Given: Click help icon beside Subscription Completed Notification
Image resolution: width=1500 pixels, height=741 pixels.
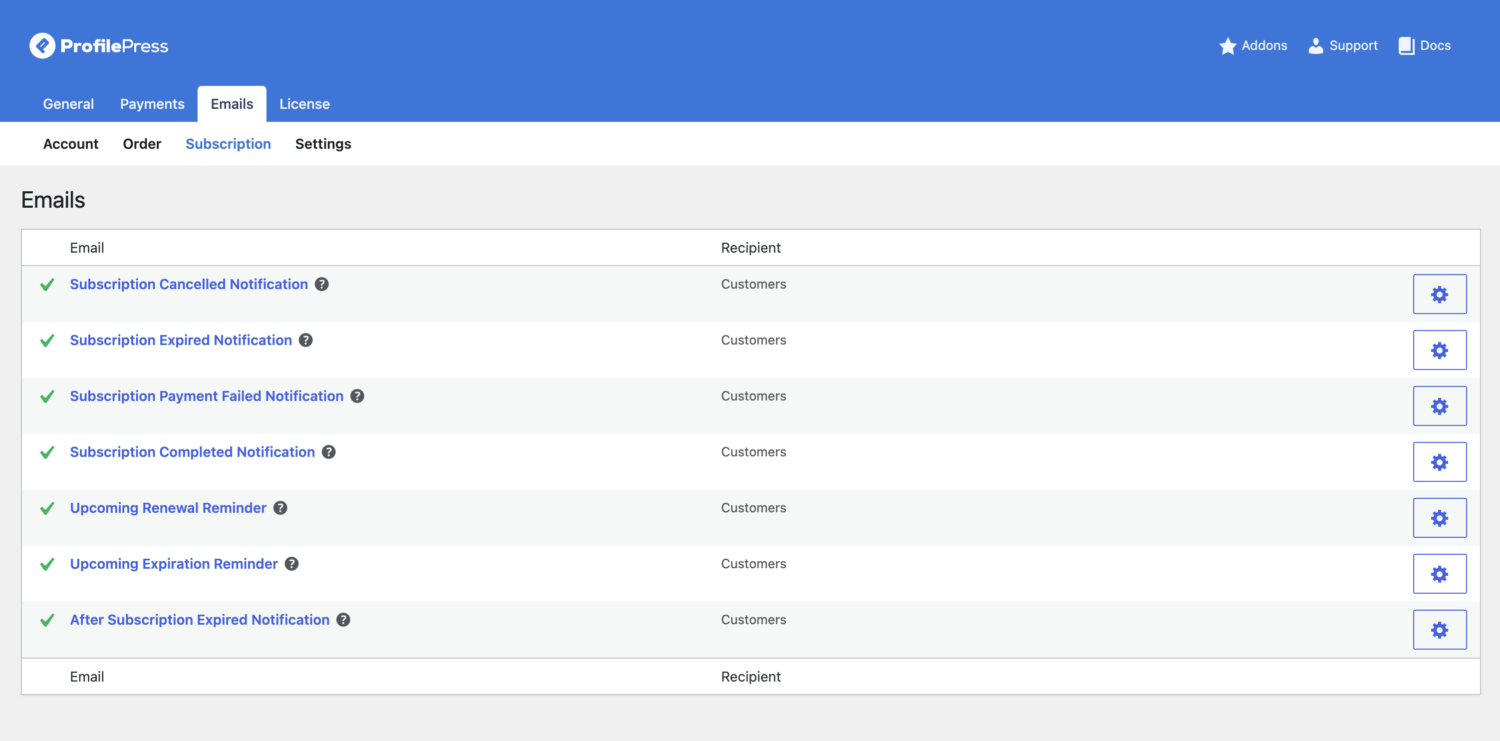Looking at the screenshot, I should (329, 452).
